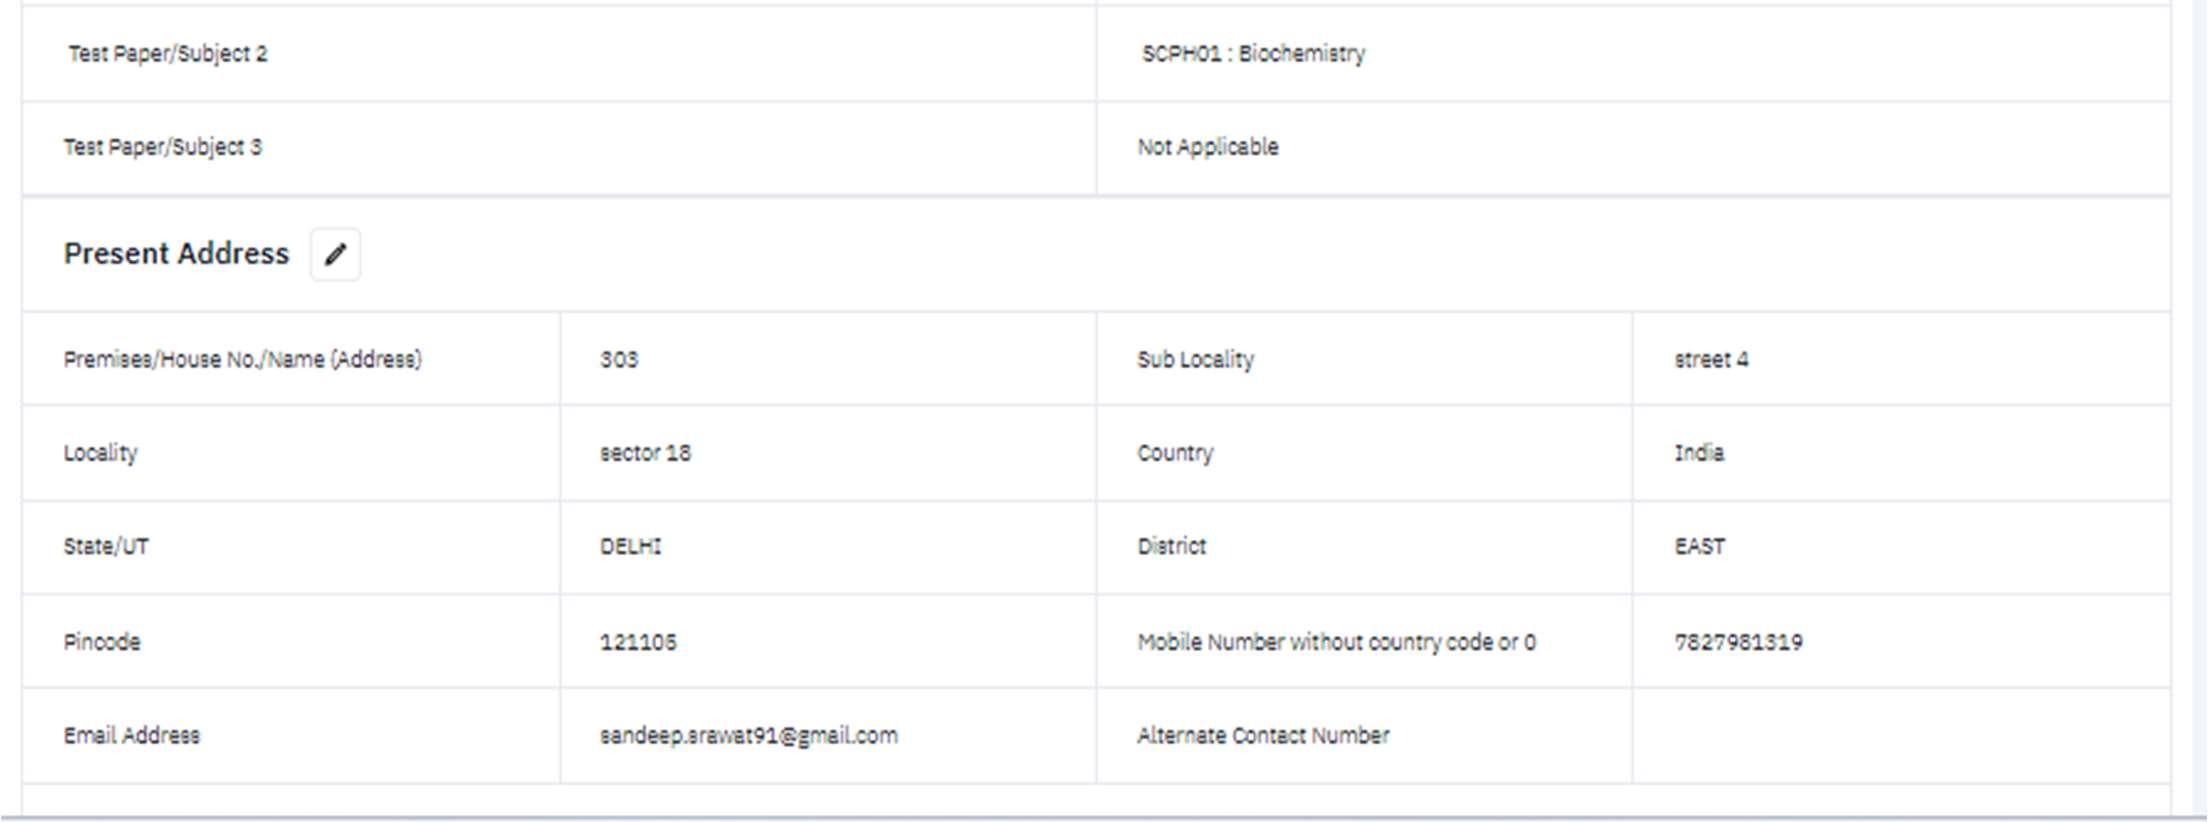Click the state value DELHI
Screen dimensions: 2208x822
click(630, 547)
